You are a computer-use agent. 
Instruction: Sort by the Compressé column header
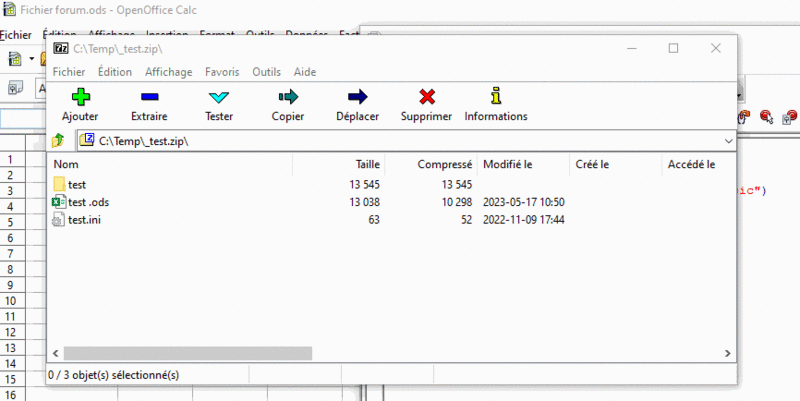tap(445, 165)
